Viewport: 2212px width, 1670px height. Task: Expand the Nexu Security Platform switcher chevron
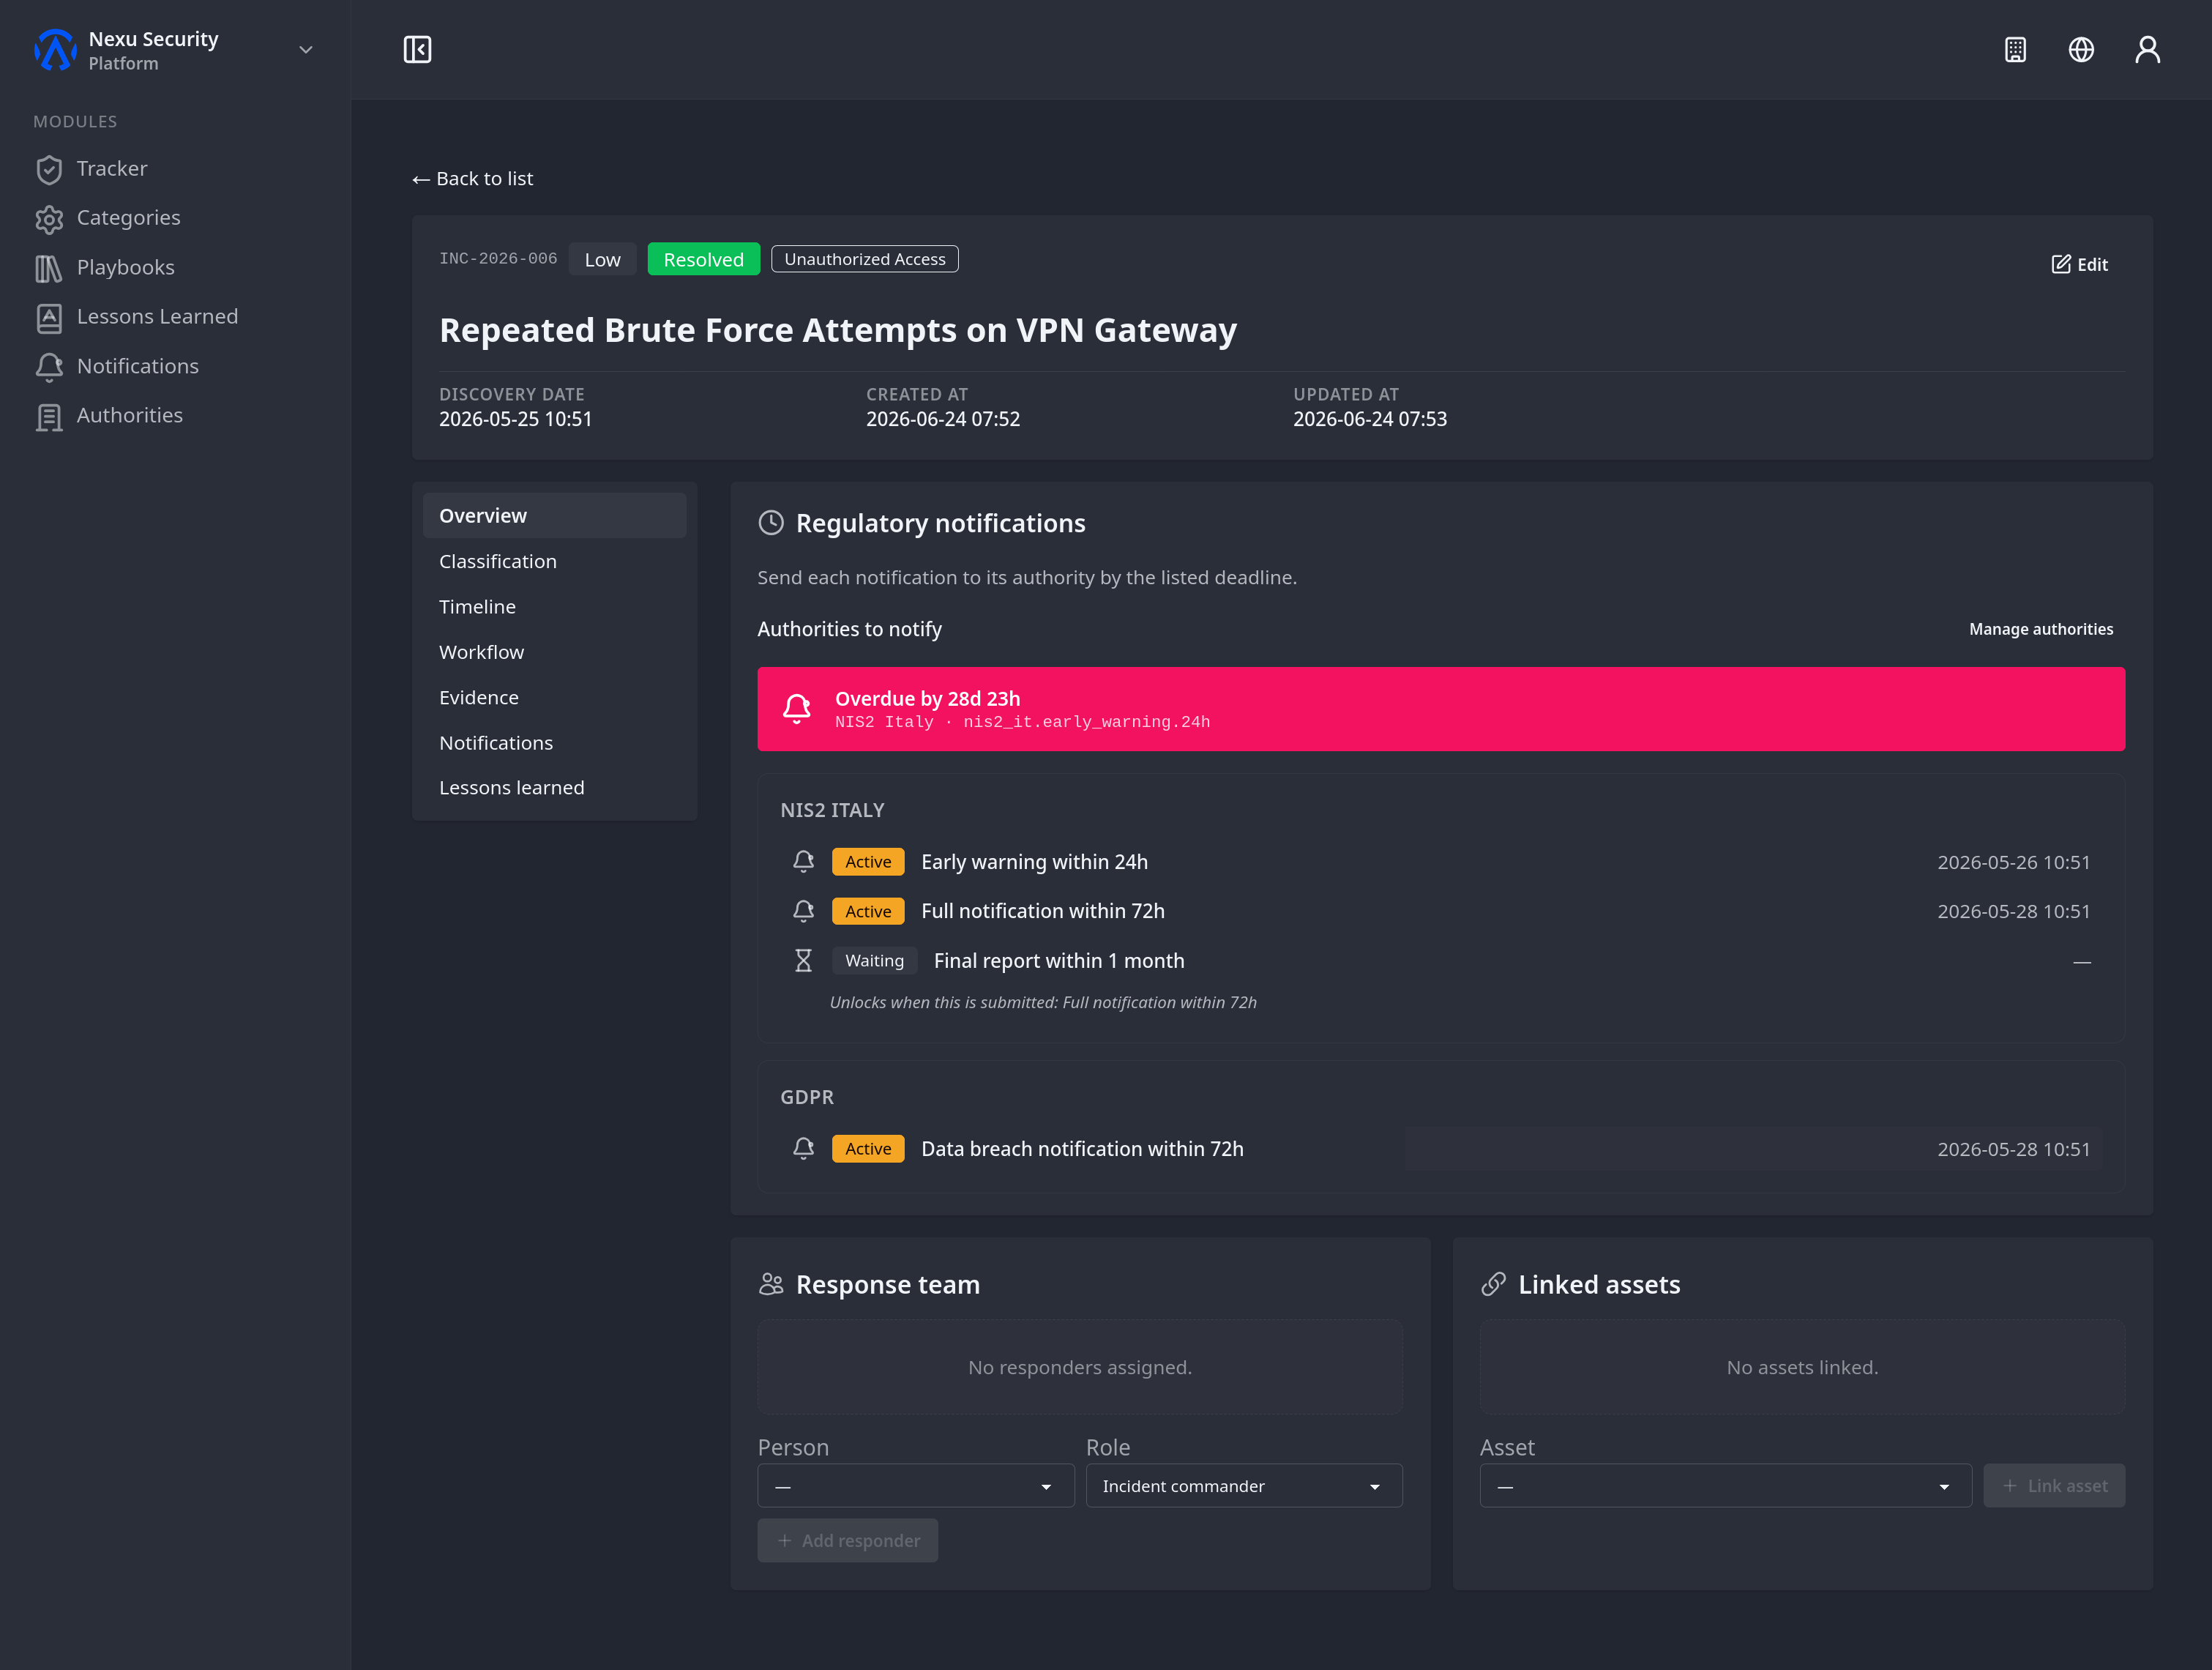click(306, 50)
